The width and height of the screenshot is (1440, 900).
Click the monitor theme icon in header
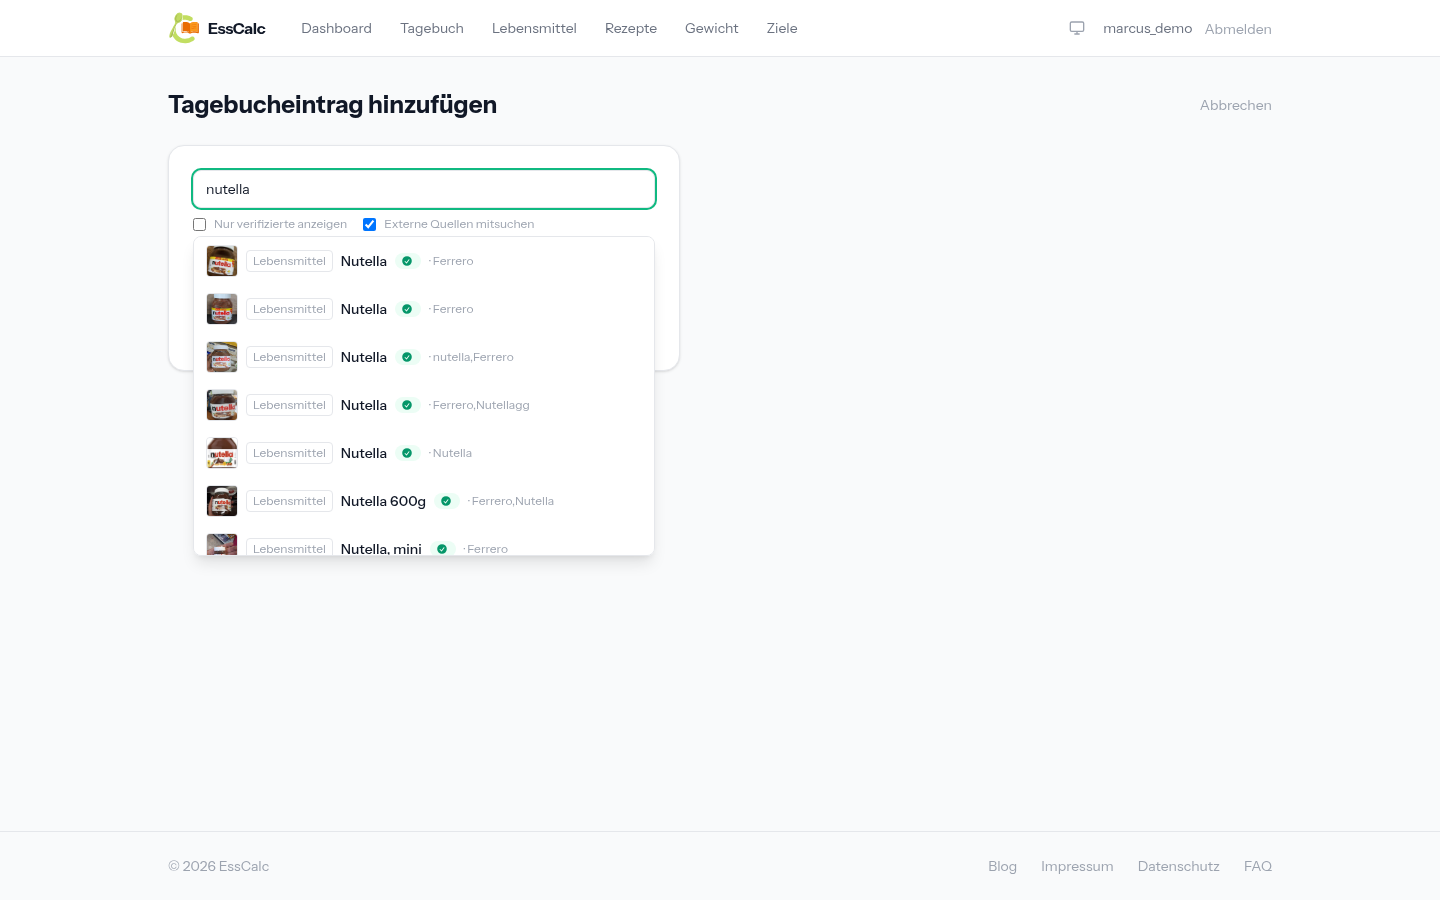[1077, 28]
